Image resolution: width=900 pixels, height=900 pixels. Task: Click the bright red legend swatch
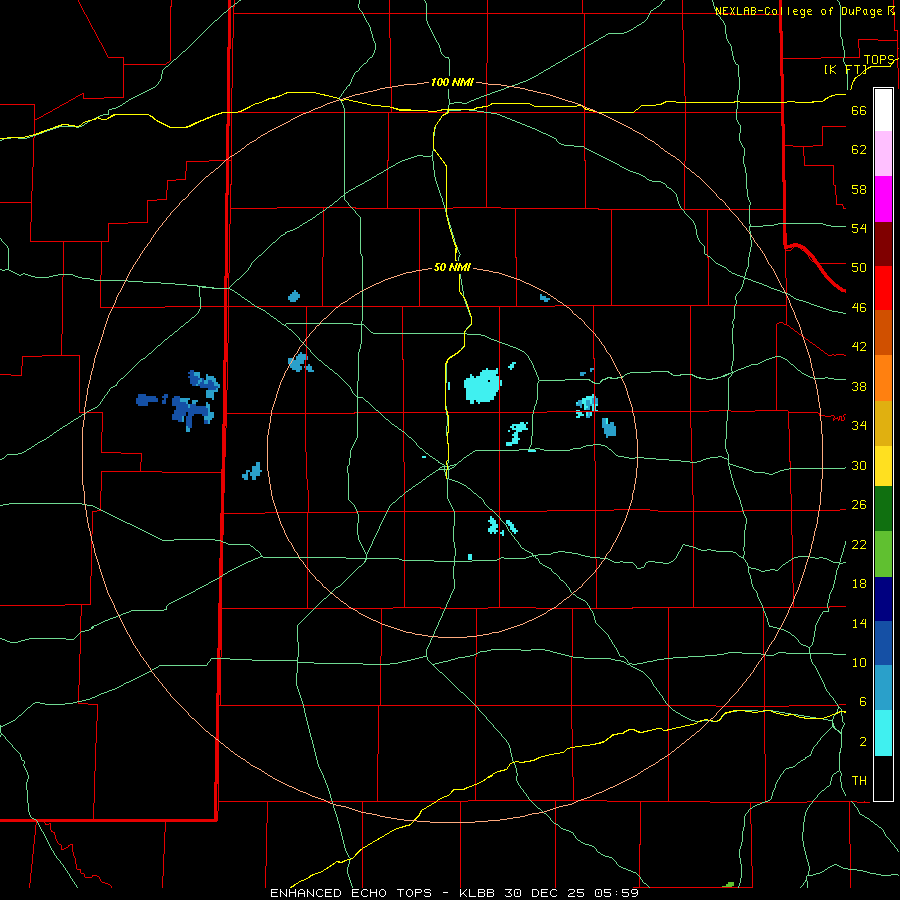click(x=883, y=288)
